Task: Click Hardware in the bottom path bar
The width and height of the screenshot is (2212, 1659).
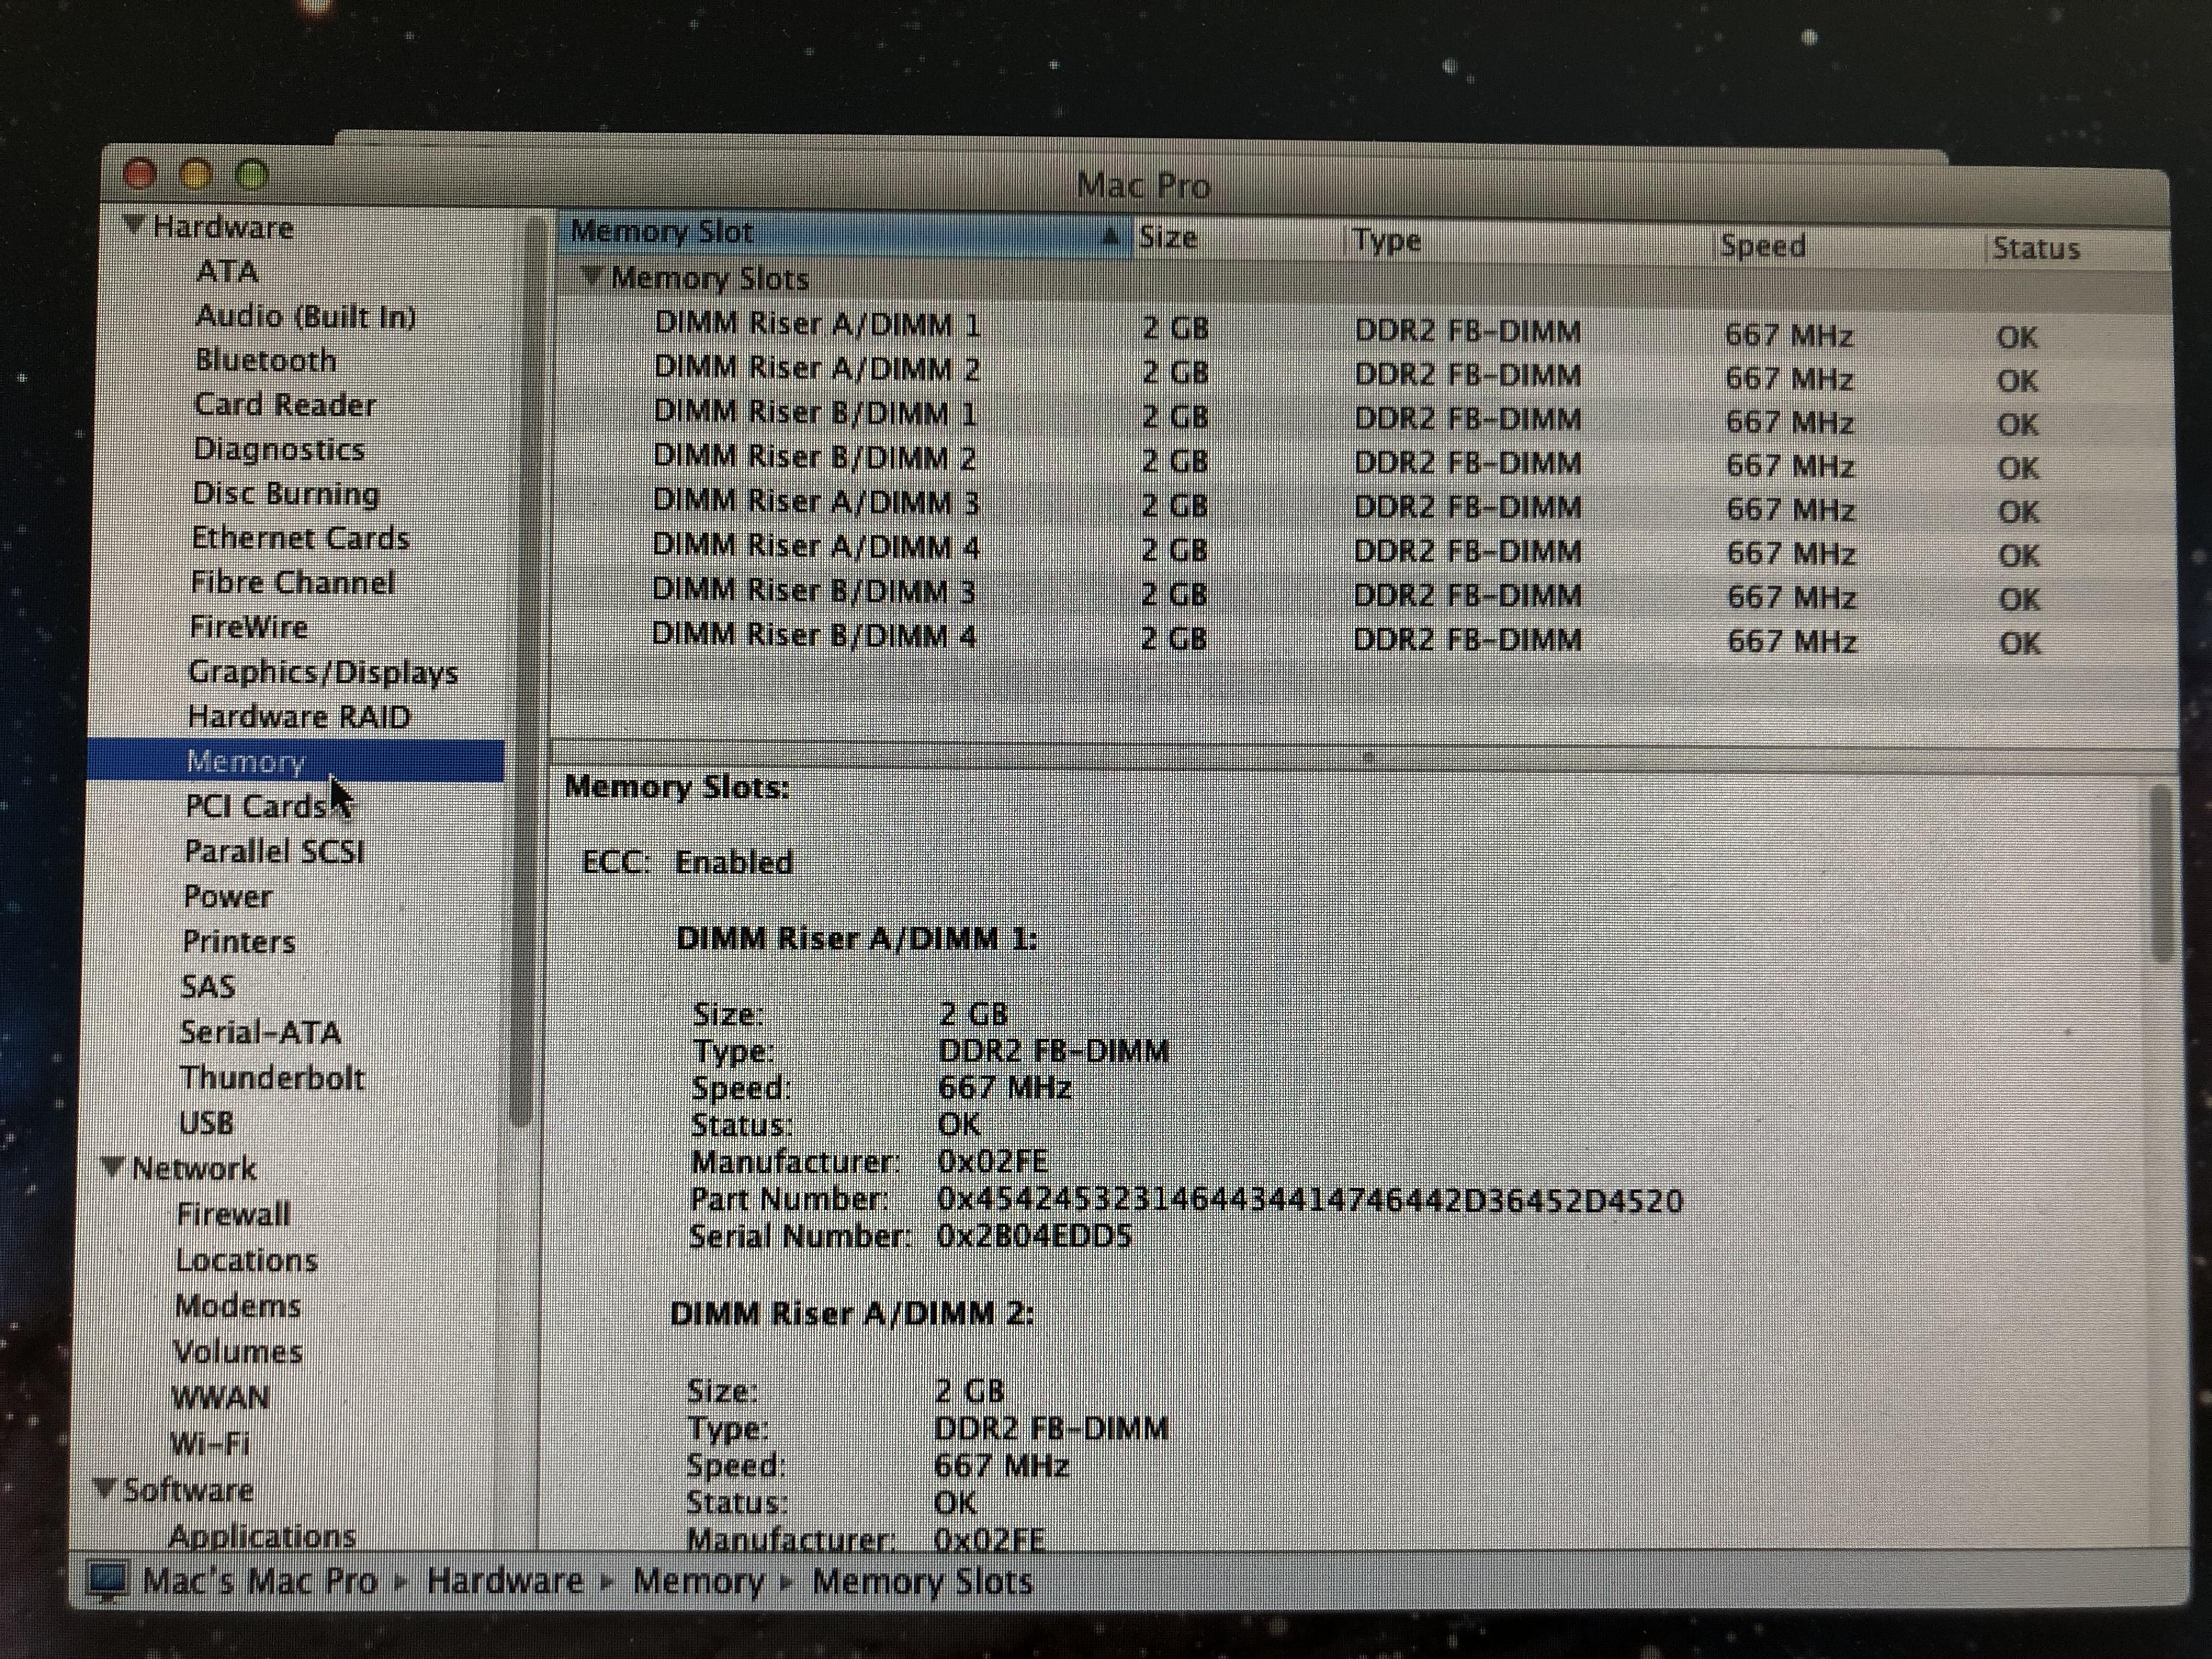Action: point(504,1581)
